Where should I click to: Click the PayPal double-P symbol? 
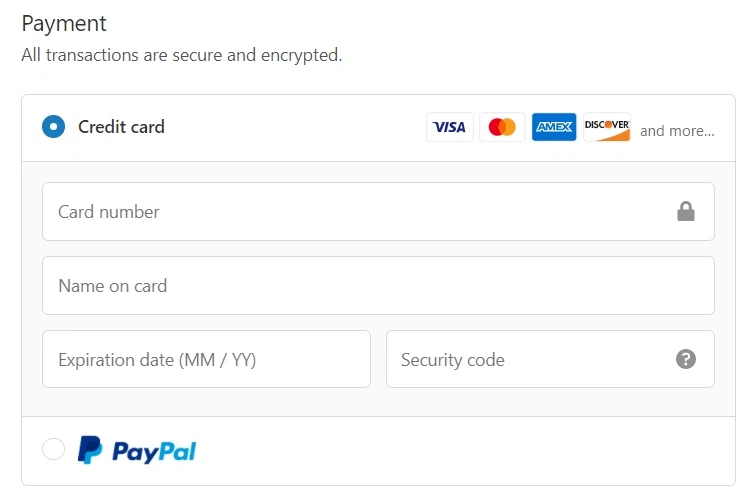point(90,450)
